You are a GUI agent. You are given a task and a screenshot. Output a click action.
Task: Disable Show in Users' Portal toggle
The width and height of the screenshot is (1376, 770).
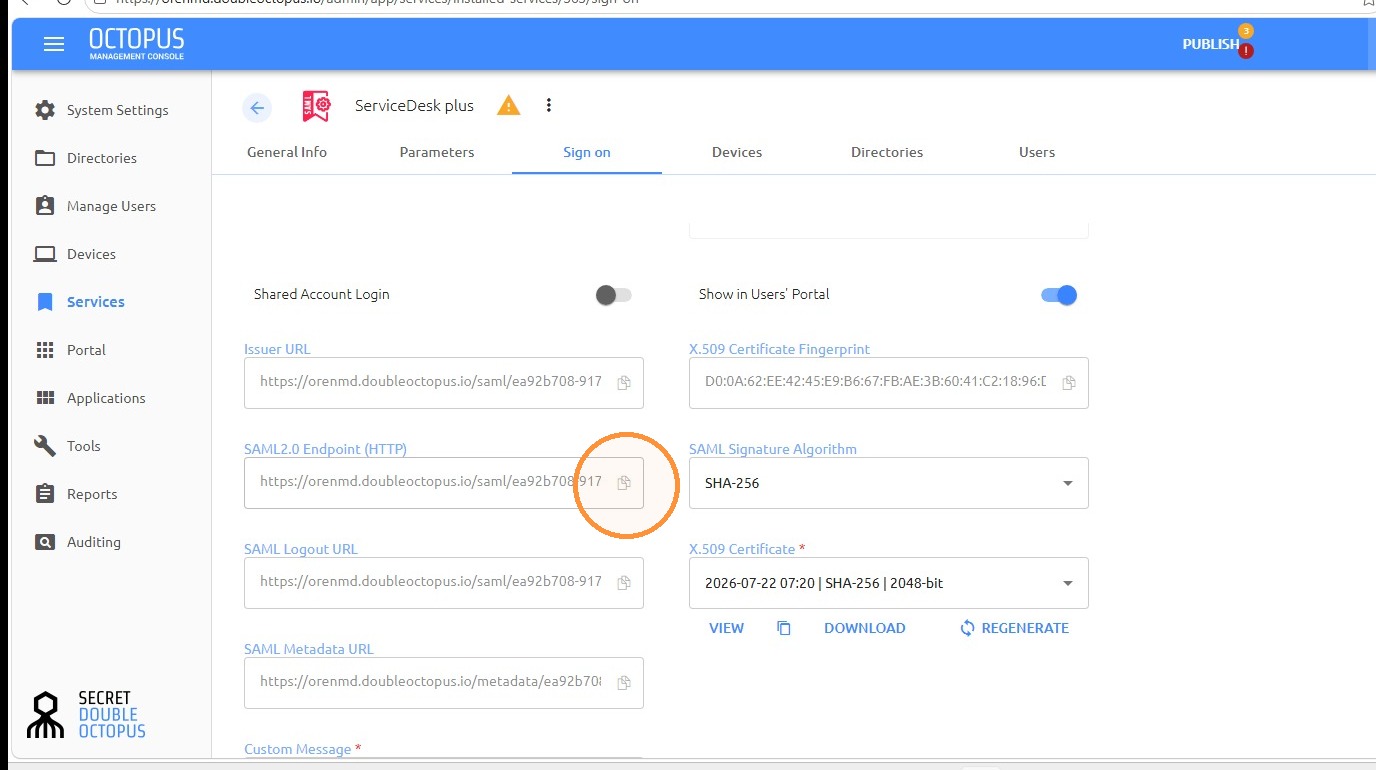(x=1059, y=295)
